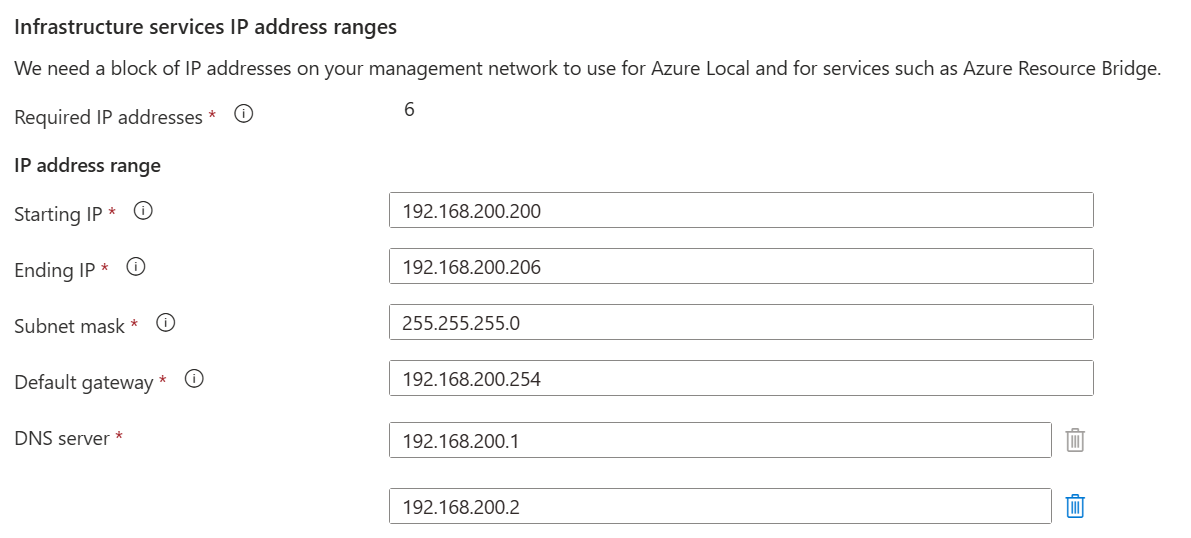This screenshot has width=1191, height=538.
Task: Click into the Subnet mask field
Action: tap(741, 322)
